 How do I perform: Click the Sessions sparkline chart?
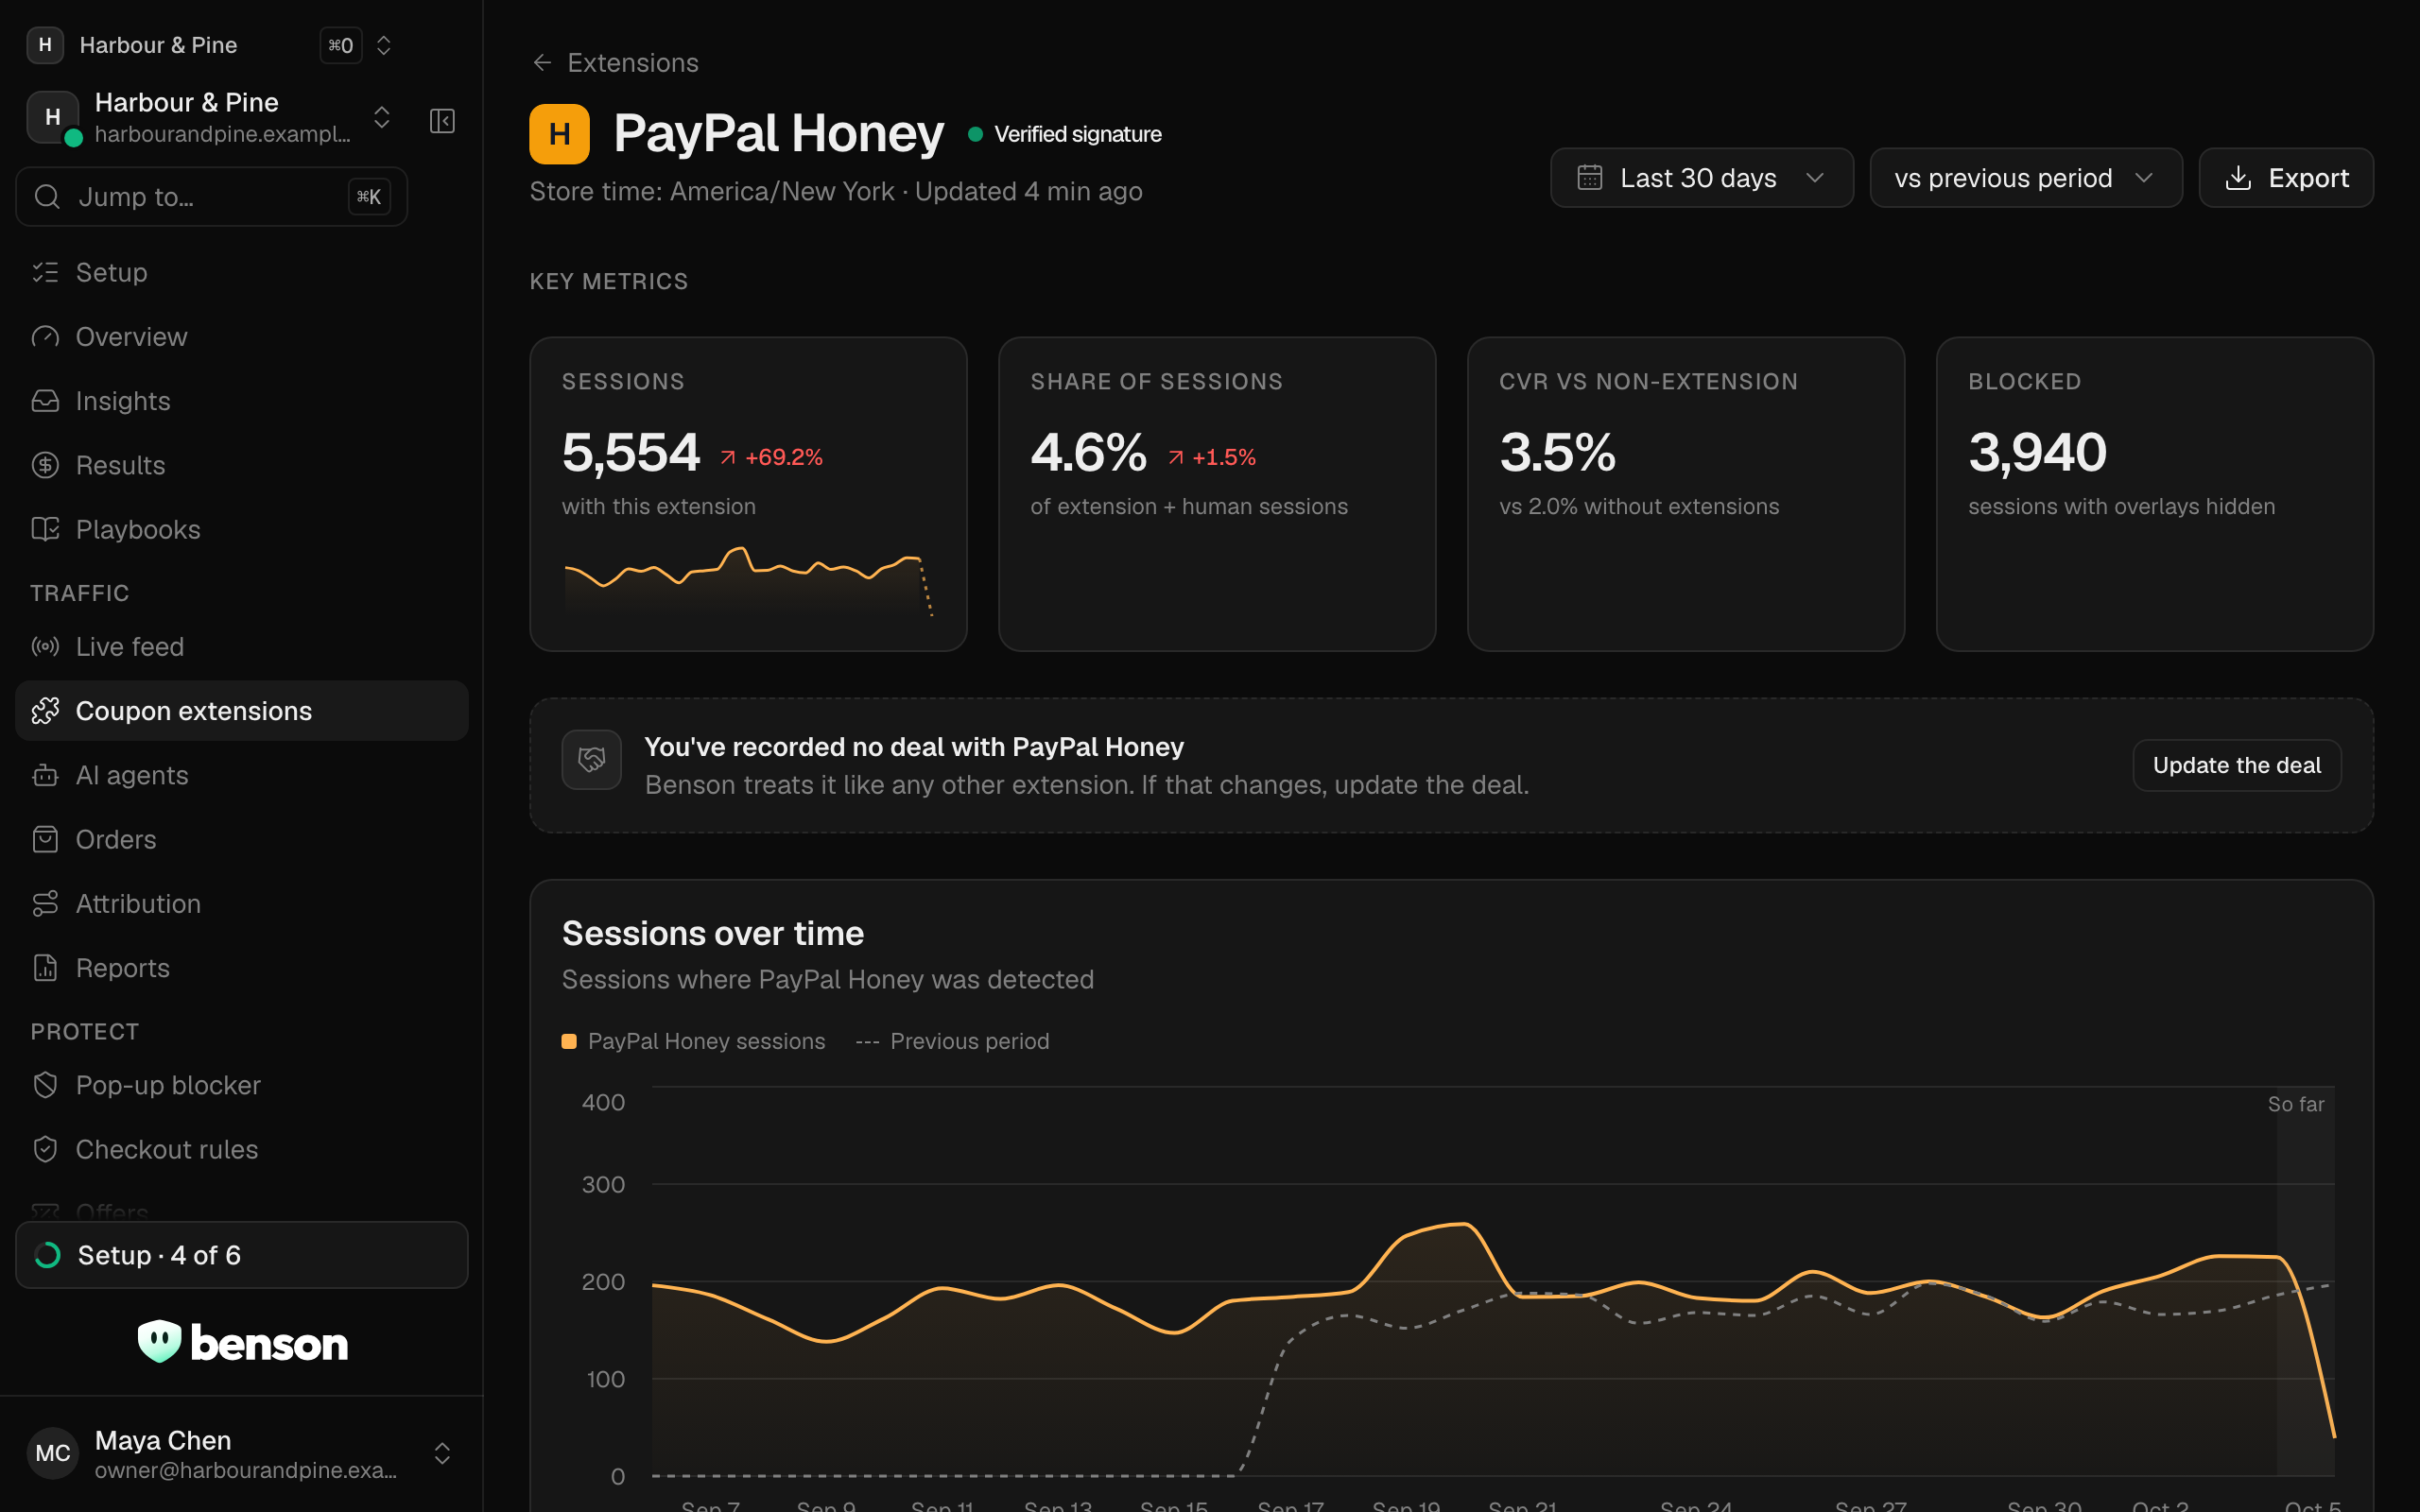[748, 580]
